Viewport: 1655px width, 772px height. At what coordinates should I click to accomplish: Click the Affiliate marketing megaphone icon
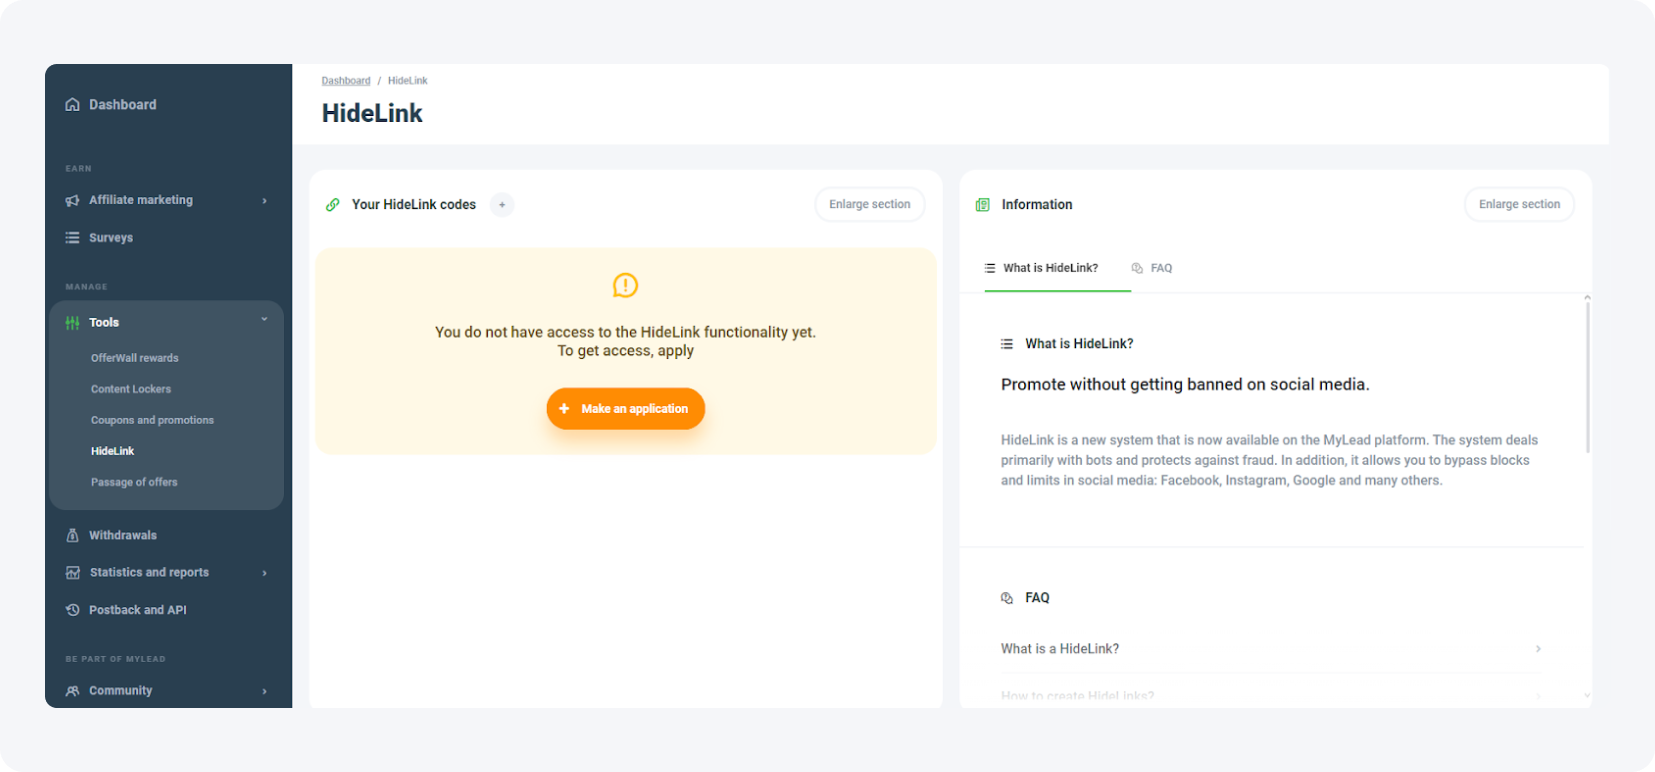point(72,200)
